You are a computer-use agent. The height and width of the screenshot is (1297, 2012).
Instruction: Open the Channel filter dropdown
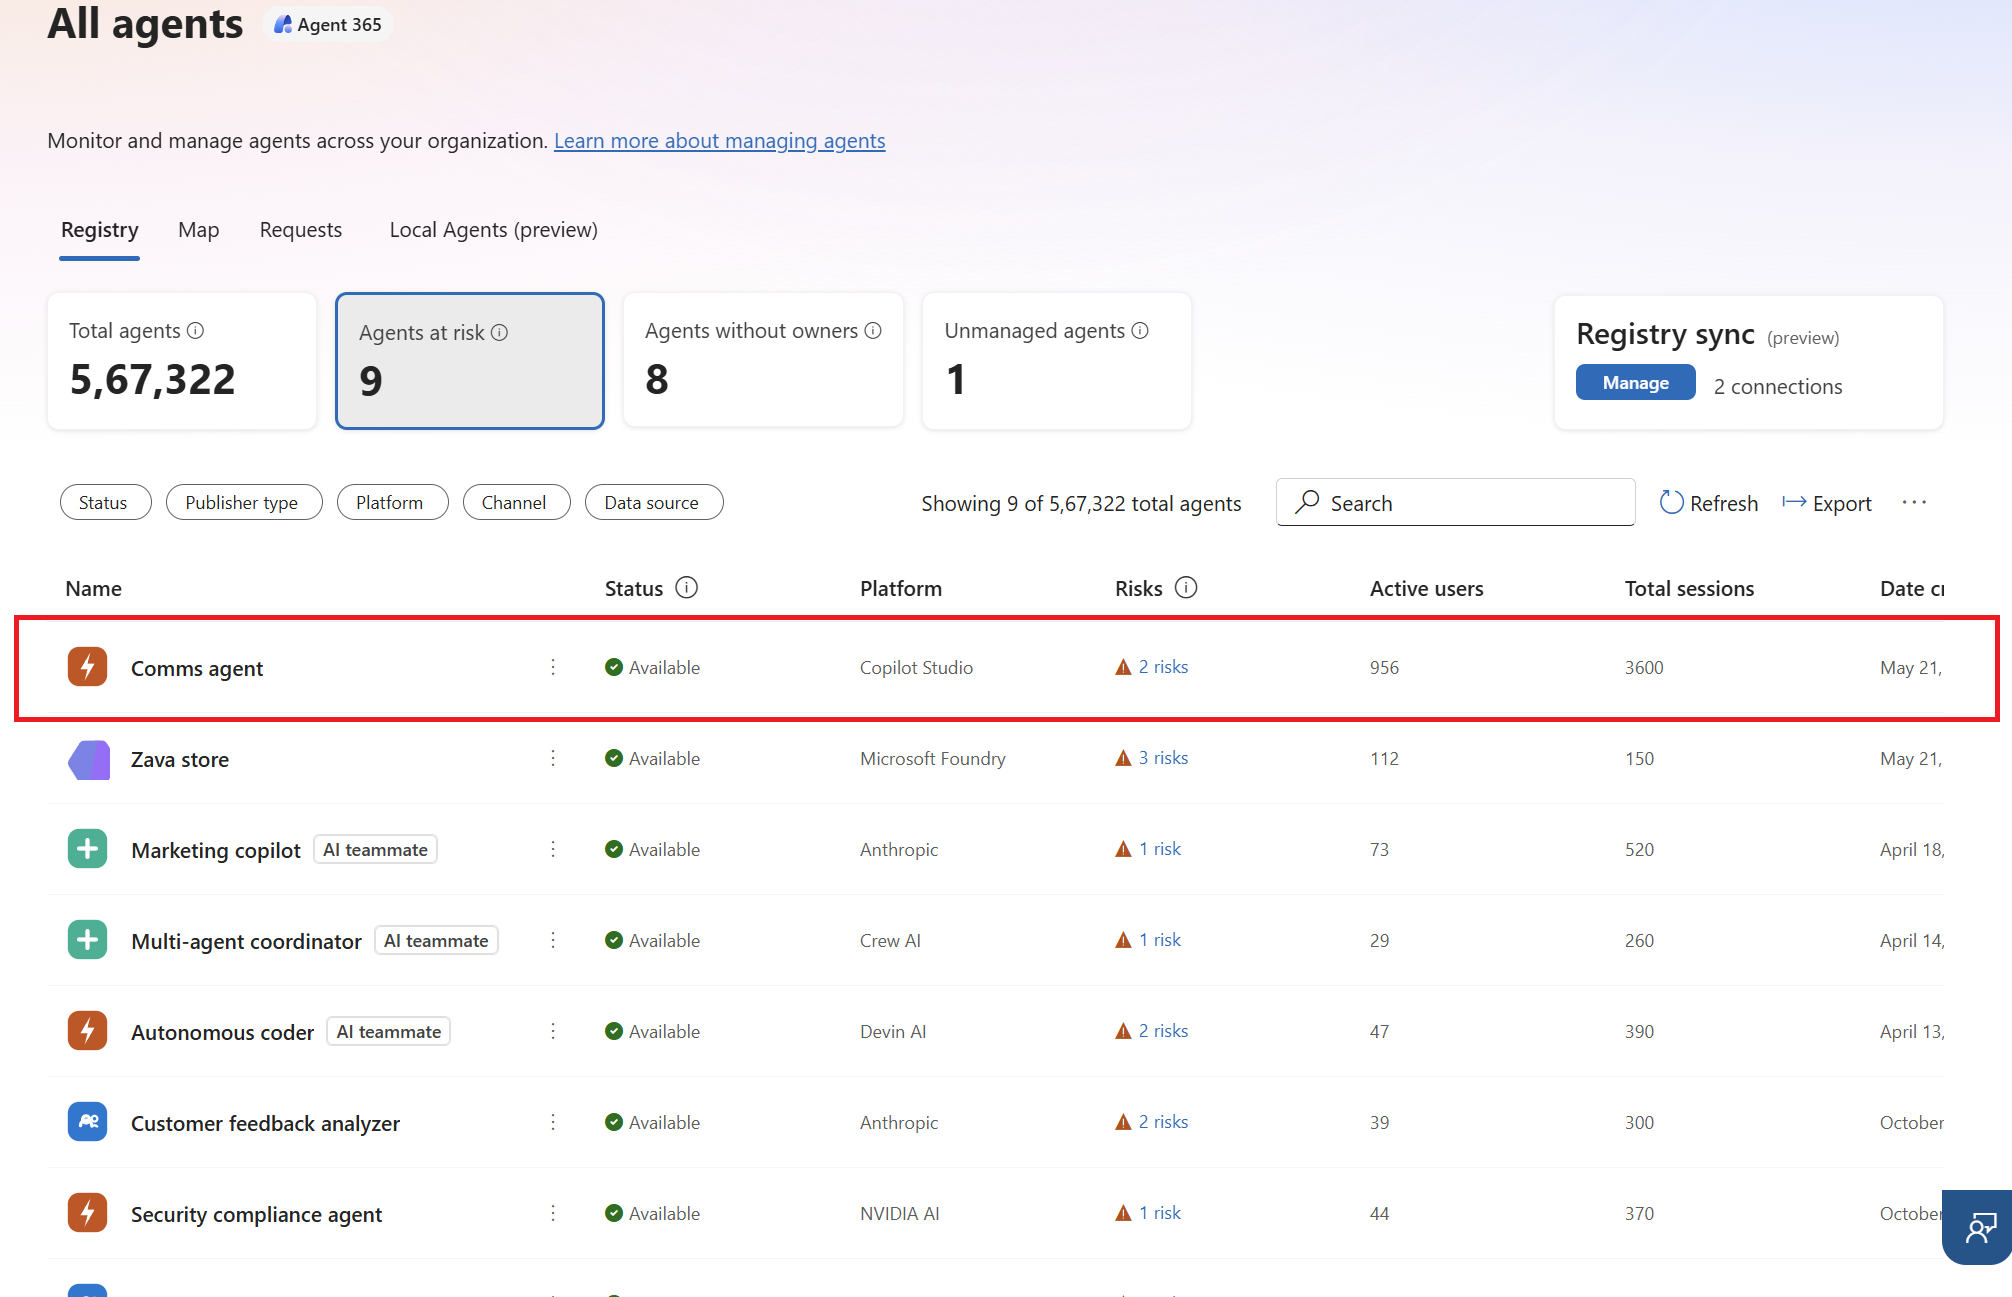(516, 502)
